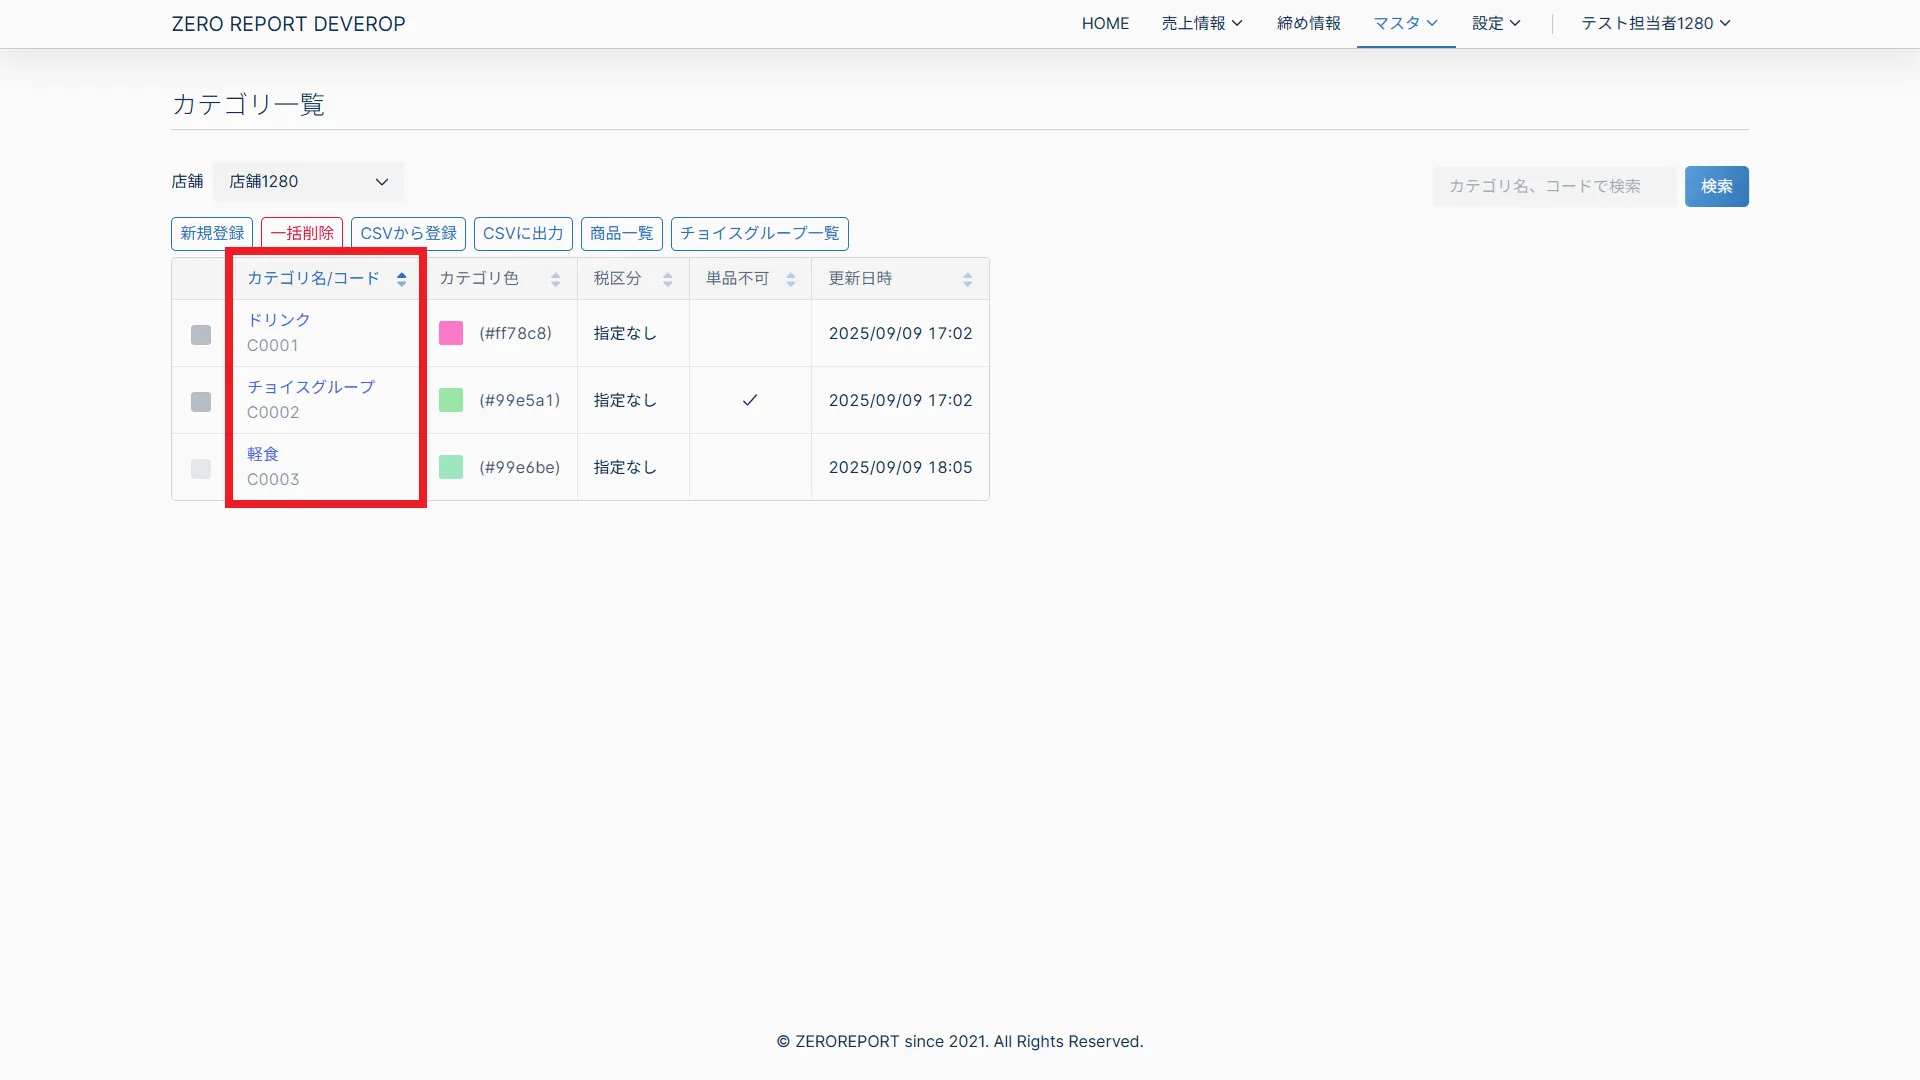
Task: Sort the 税区分 column
Action: pos(667,280)
